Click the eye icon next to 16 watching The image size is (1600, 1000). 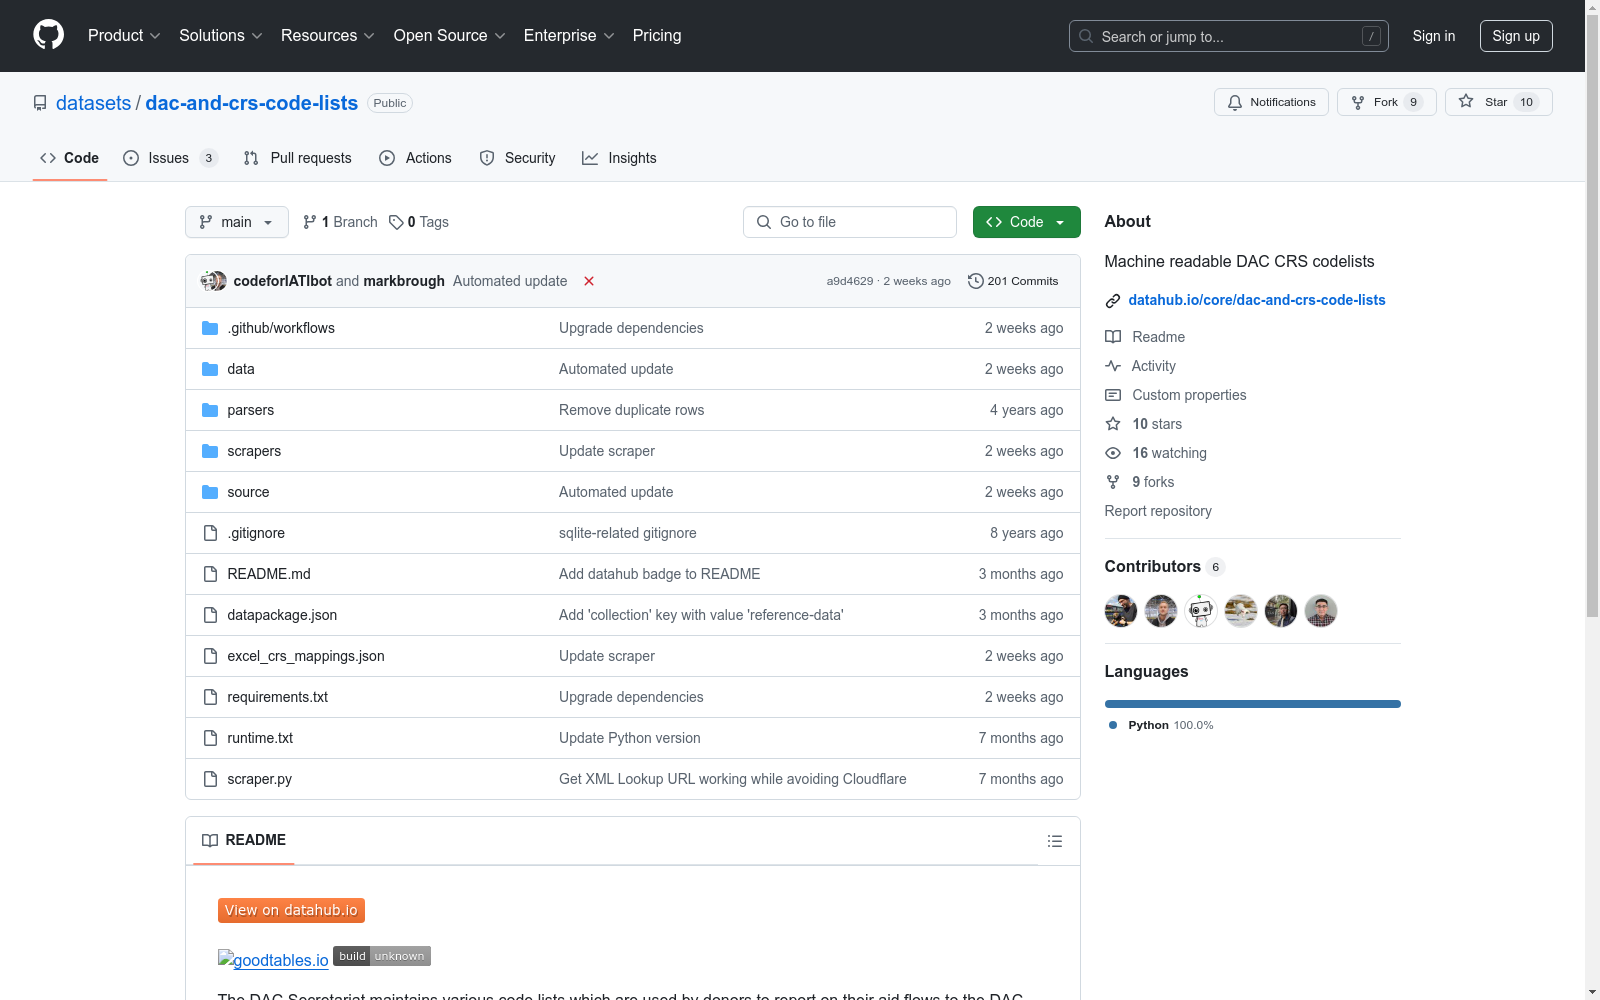click(1113, 453)
